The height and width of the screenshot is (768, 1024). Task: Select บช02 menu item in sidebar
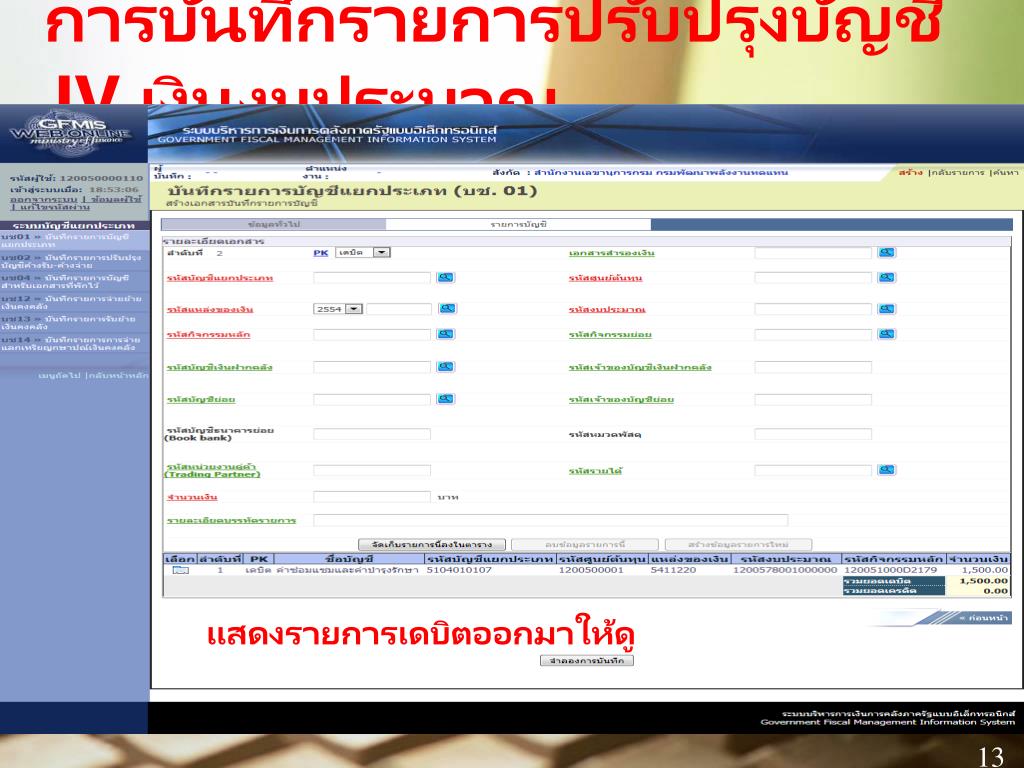[x=74, y=261]
